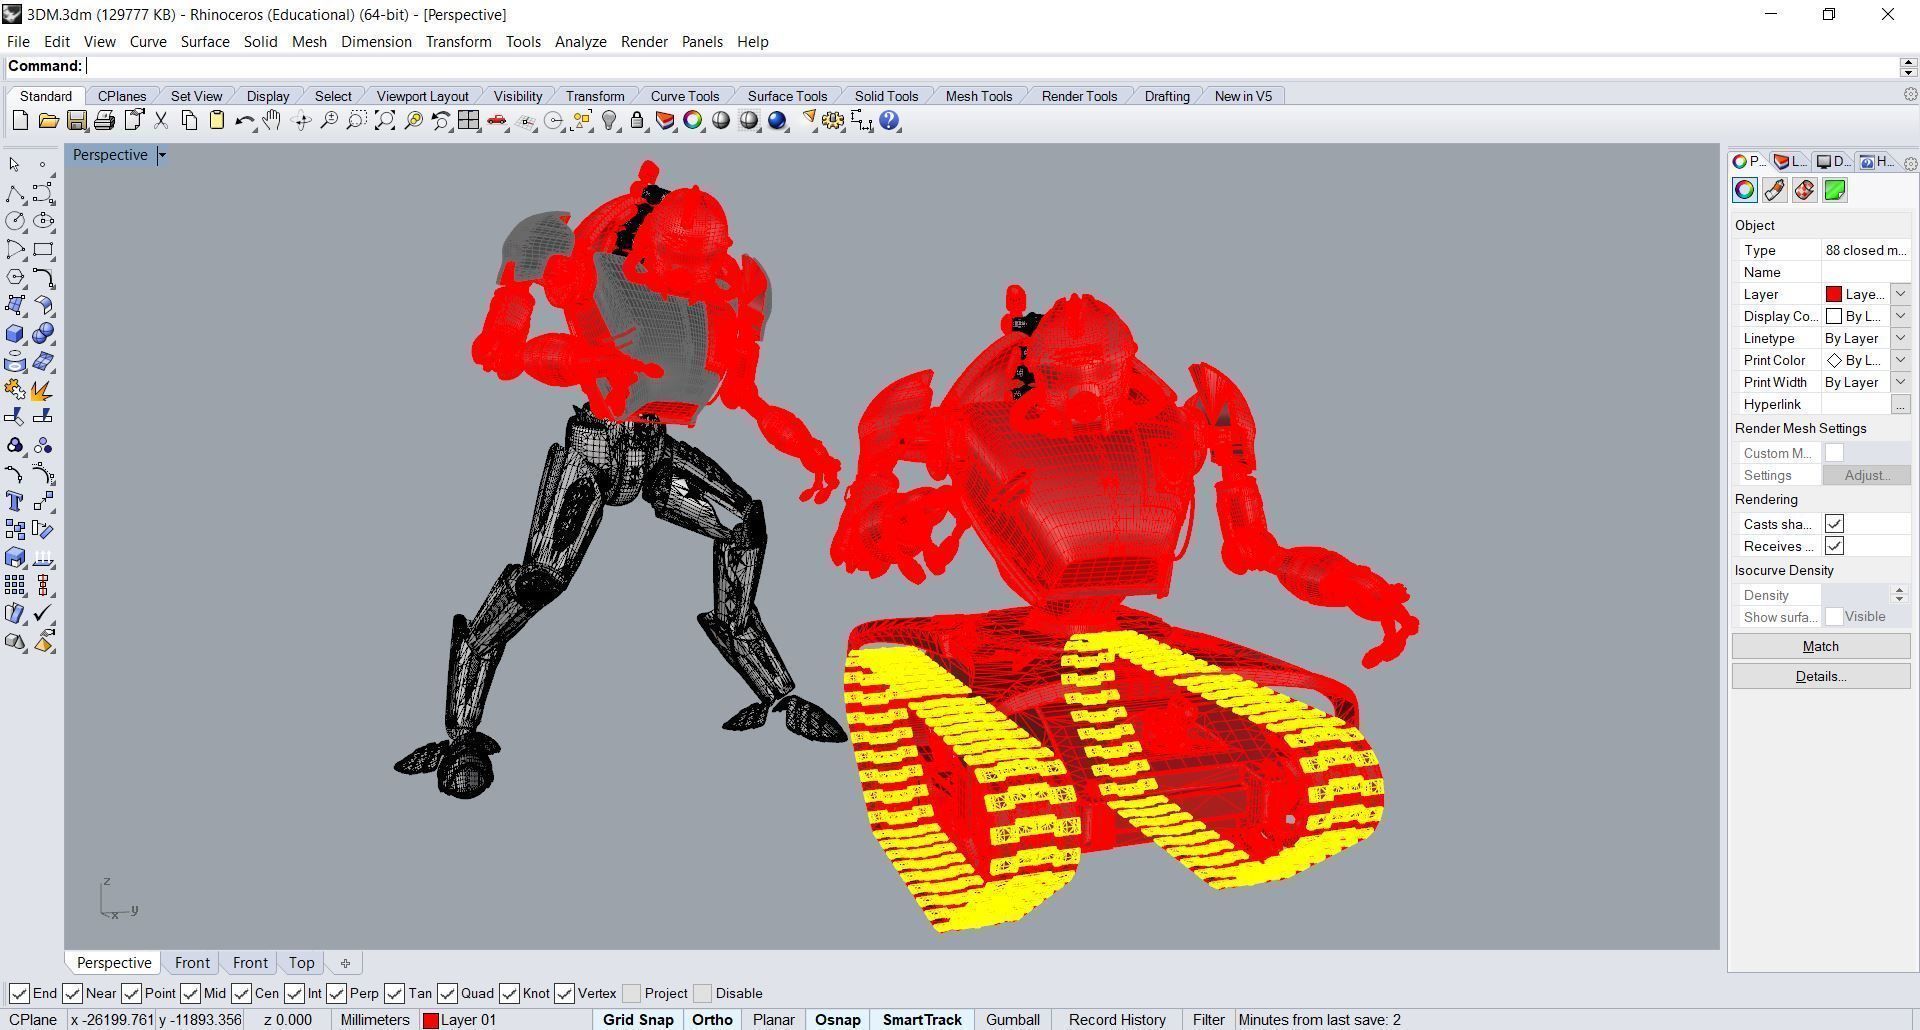Viewport: 1920px width, 1030px height.
Task: Toggle the Perp osnap checkbox
Action: pos(336,993)
